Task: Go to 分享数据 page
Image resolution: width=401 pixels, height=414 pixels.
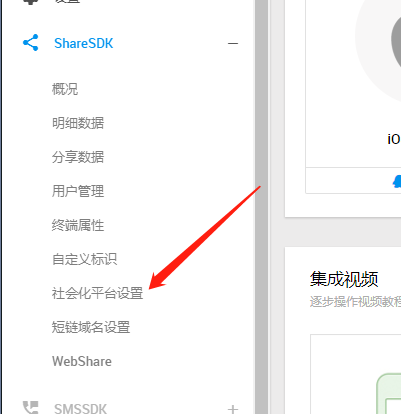Action: pyautogui.click(x=78, y=157)
